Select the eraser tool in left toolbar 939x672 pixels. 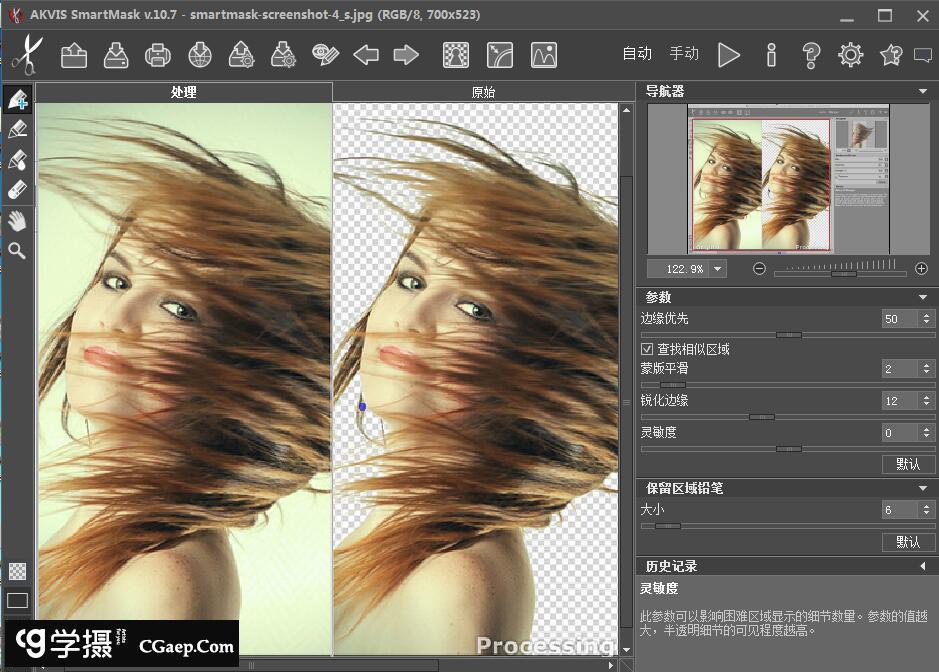[17, 190]
